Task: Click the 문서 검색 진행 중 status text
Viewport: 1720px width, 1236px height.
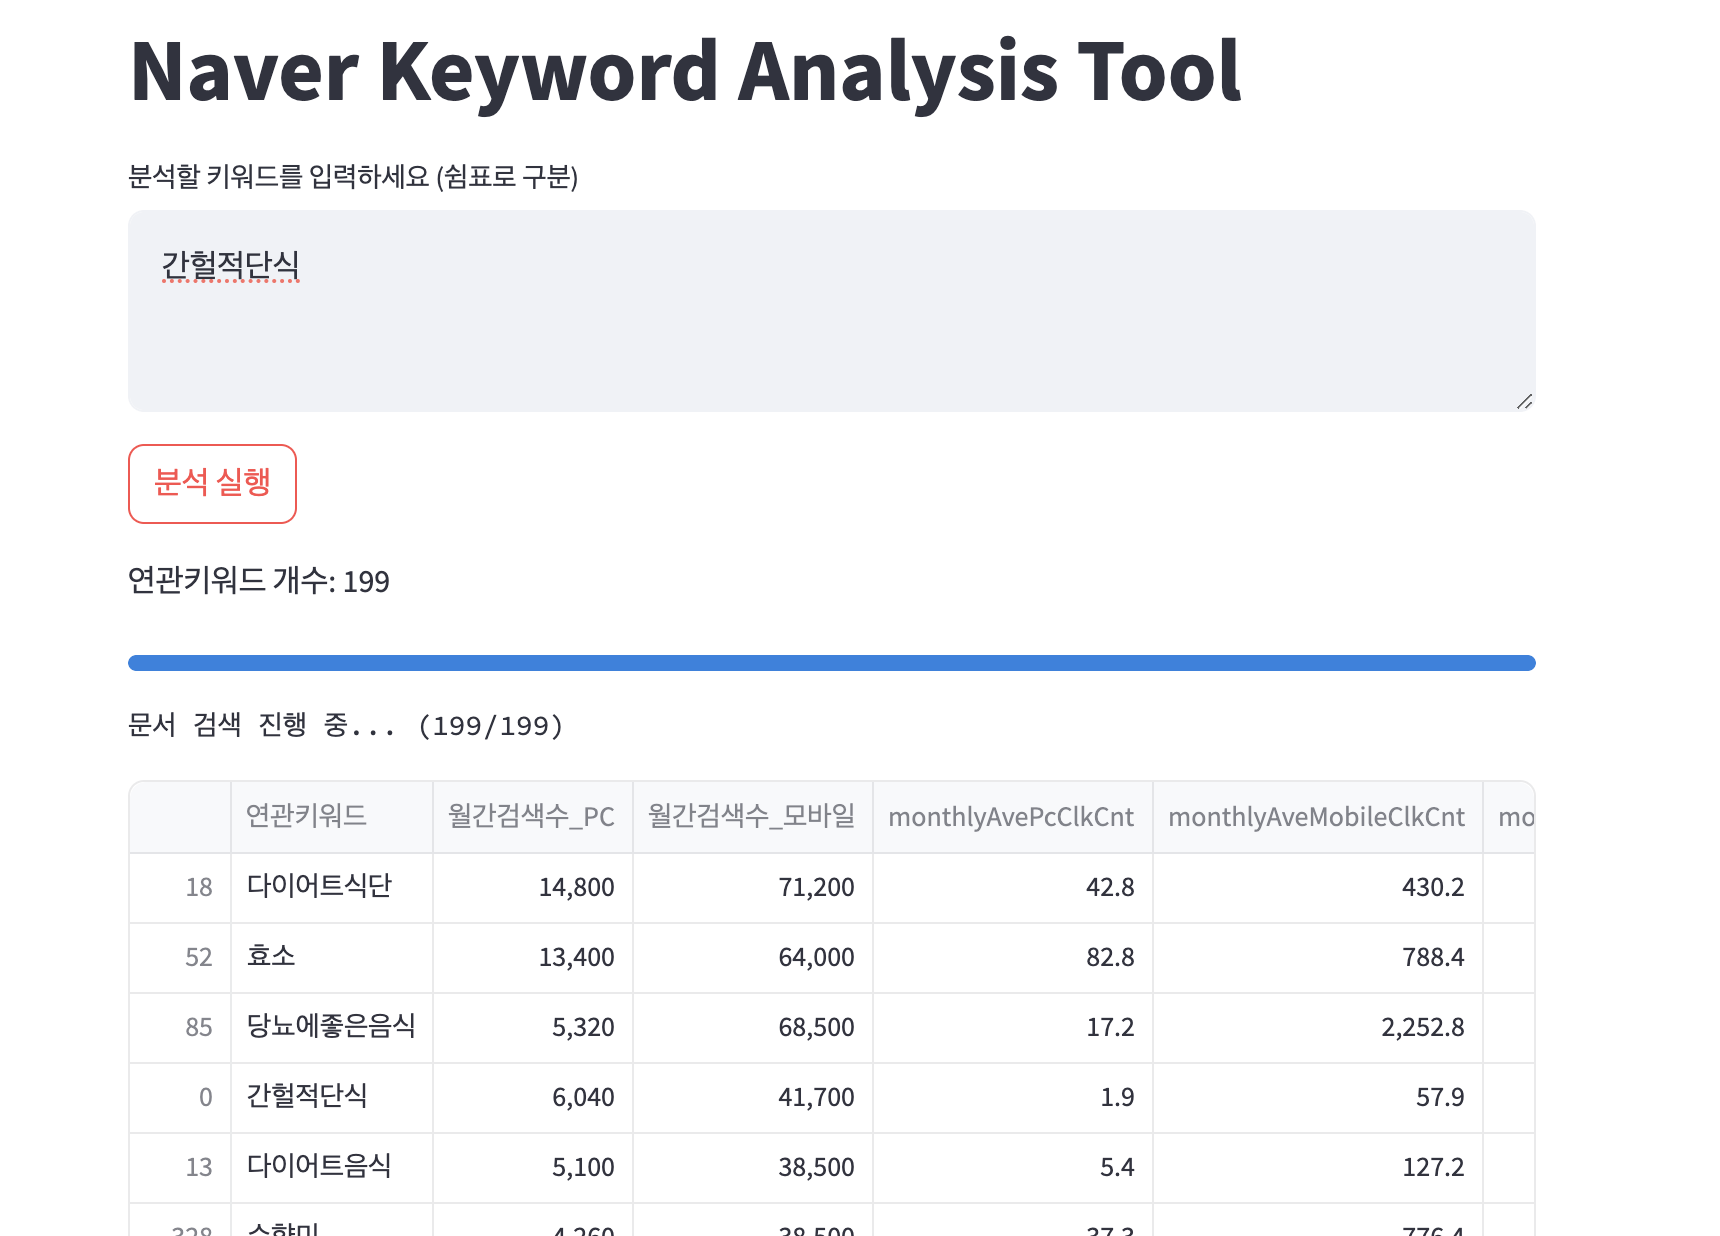Action: (x=345, y=725)
